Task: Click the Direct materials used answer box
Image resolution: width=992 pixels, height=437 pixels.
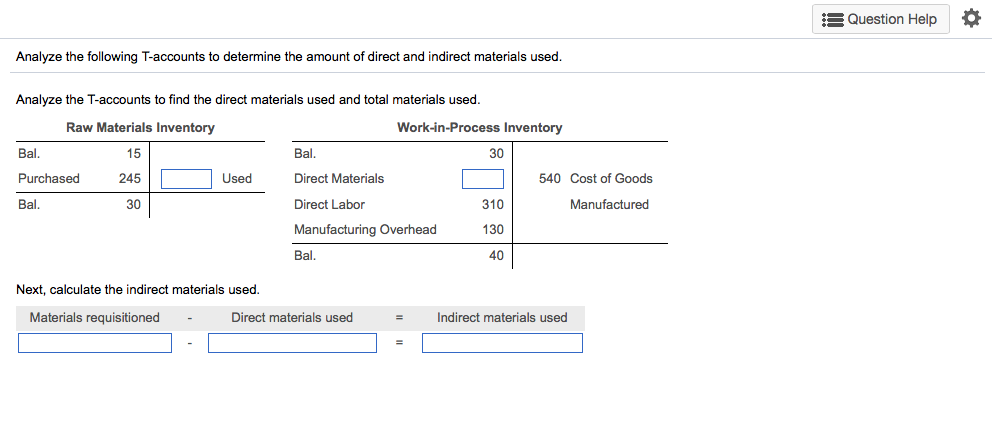Action: coord(292,343)
